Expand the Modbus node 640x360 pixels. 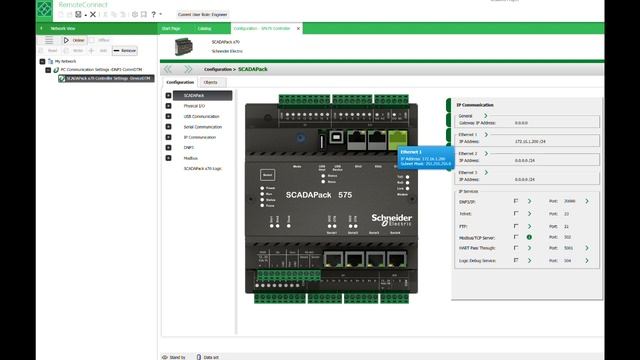[x=168, y=158]
